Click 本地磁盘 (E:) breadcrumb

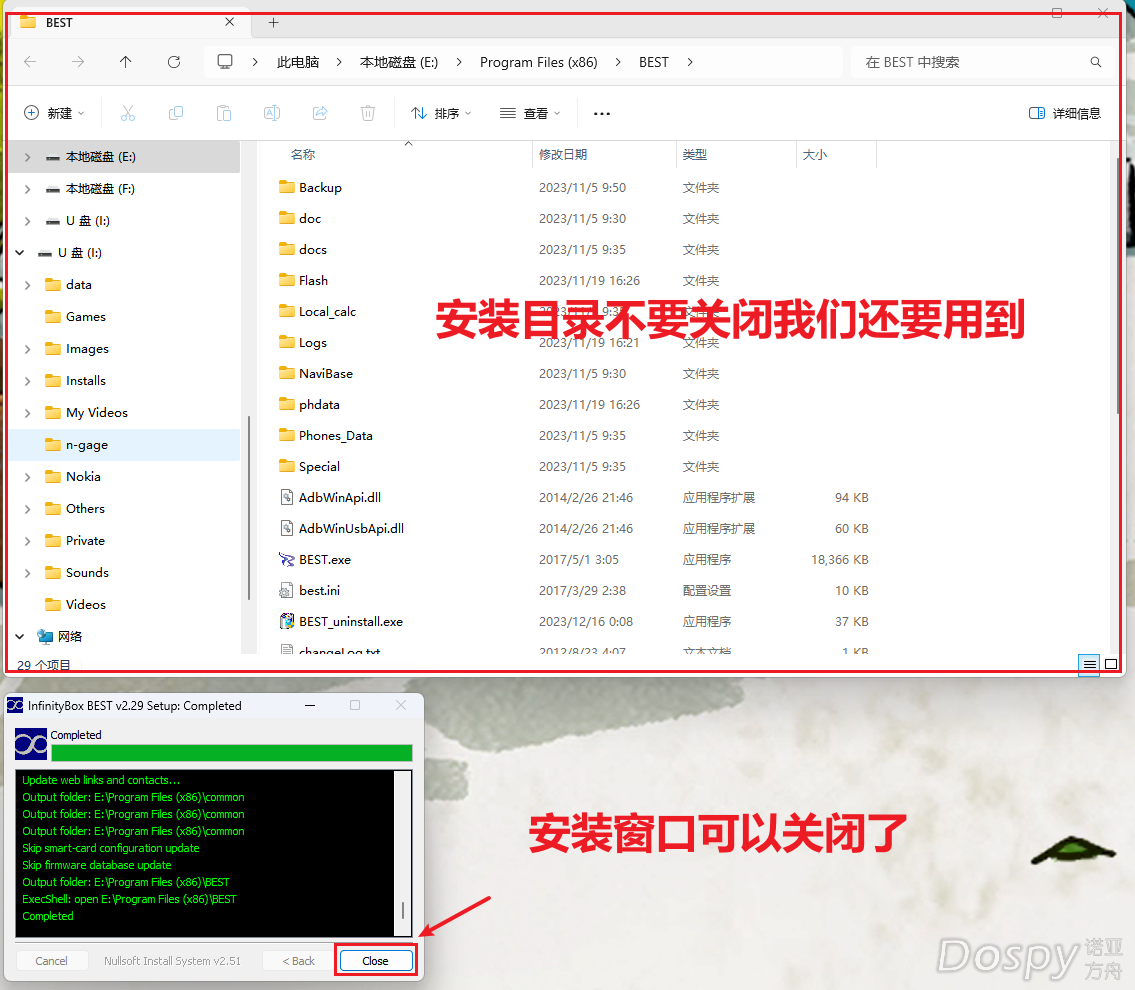(x=399, y=62)
